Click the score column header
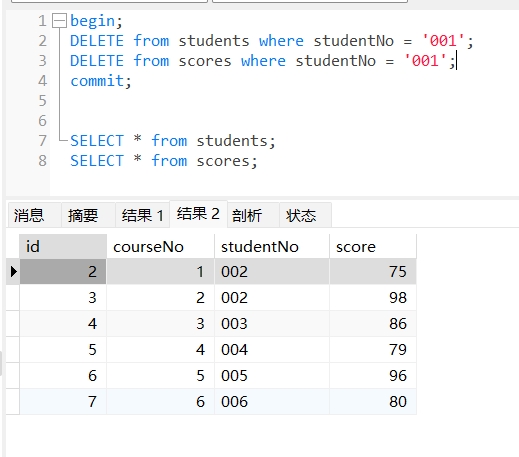The width and height of the screenshot is (519, 457). 373,247
